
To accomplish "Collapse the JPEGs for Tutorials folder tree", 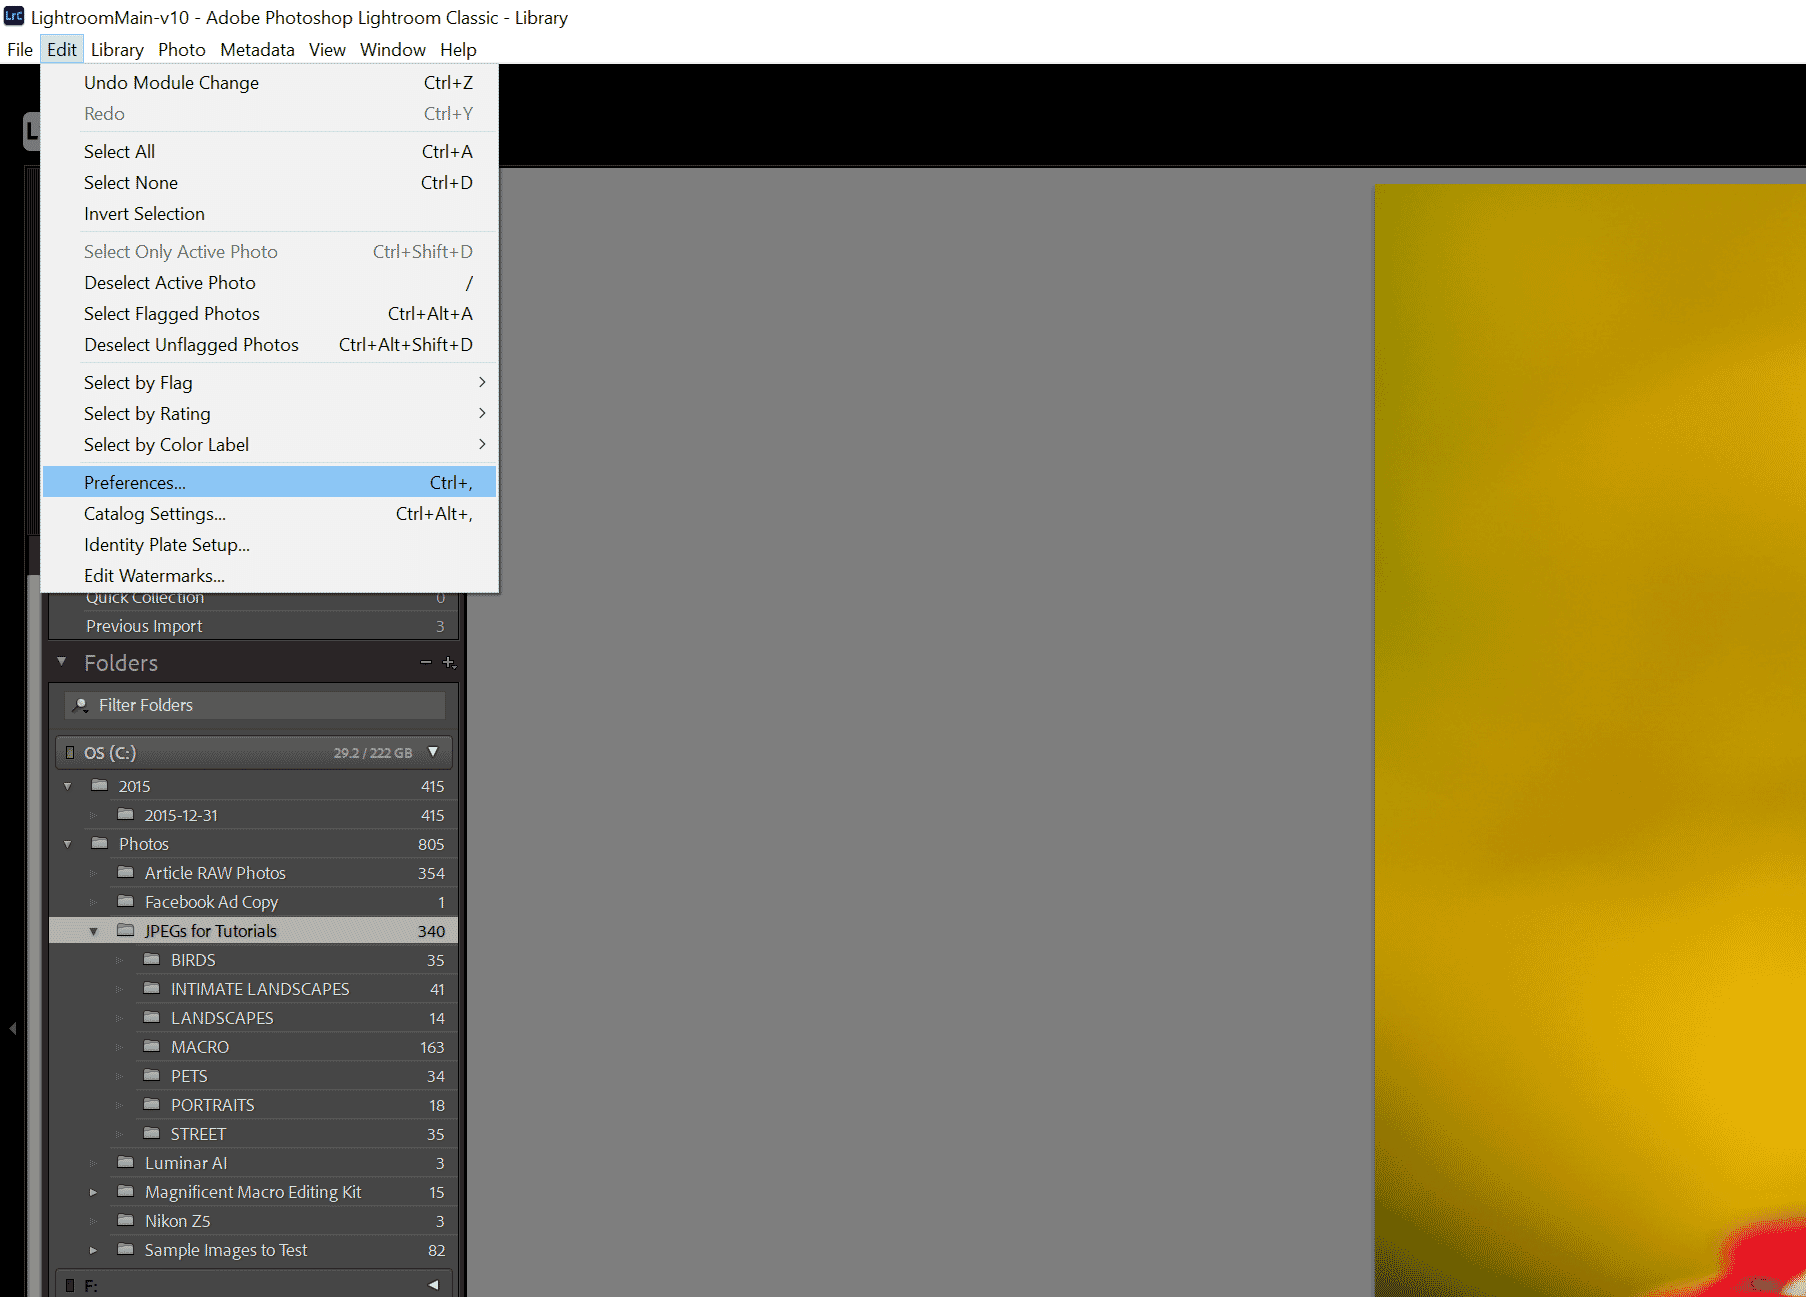I will pos(93,930).
